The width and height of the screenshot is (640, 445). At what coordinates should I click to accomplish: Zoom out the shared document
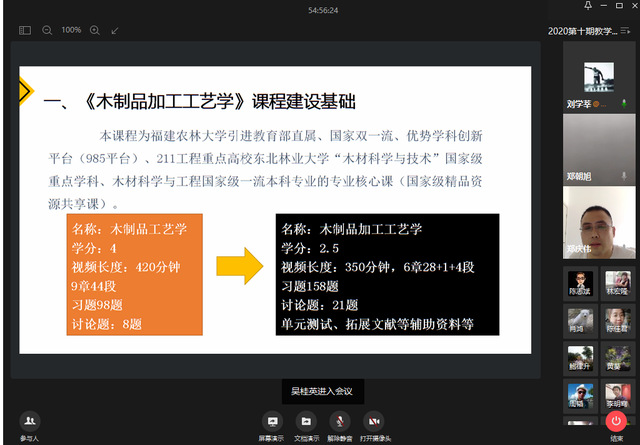(47, 31)
